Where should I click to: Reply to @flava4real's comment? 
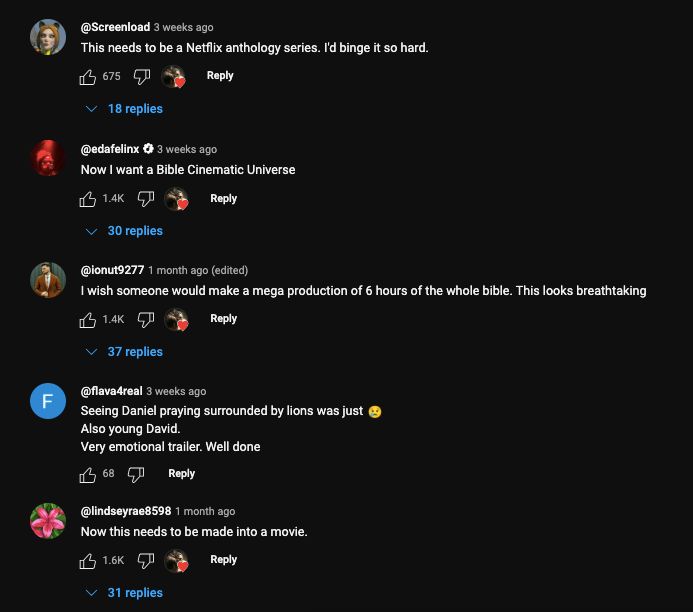(181, 474)
